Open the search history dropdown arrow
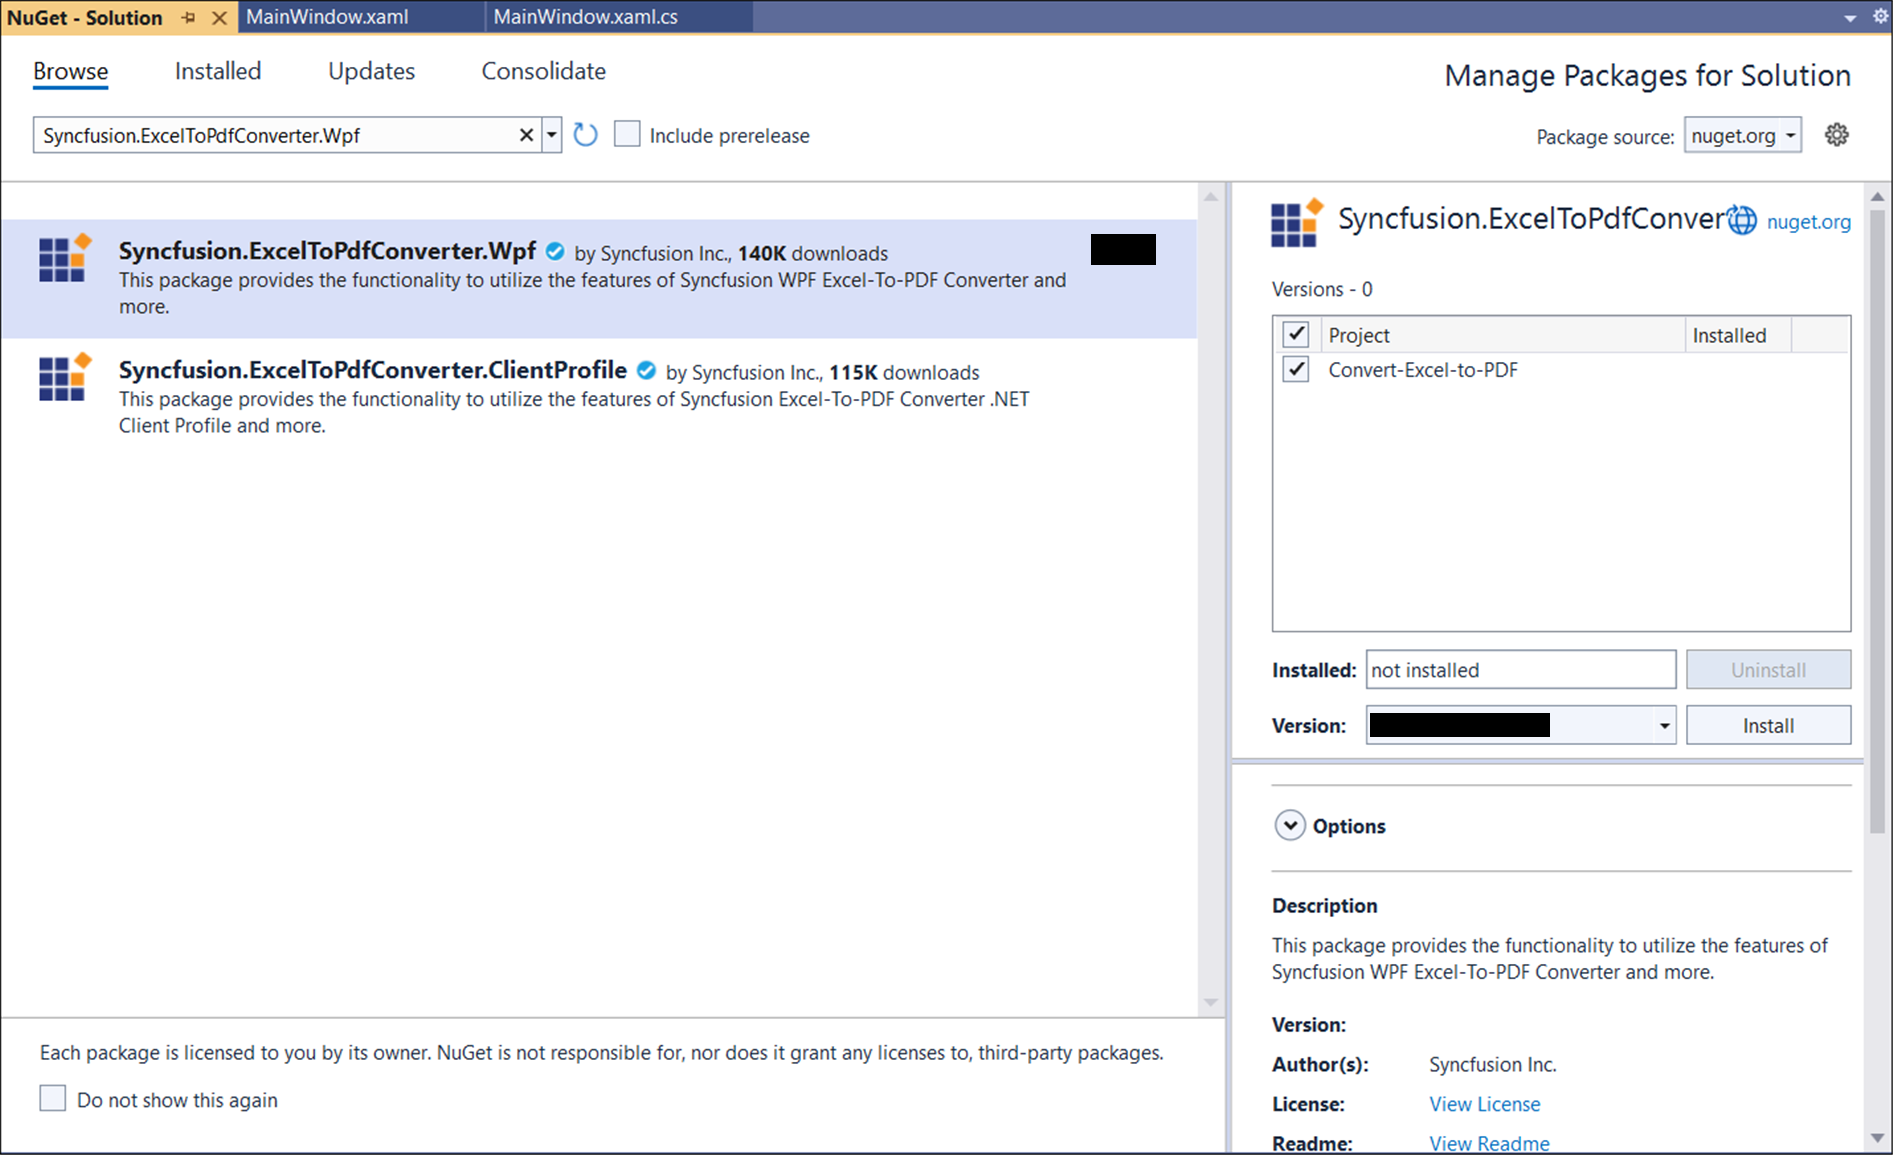Viewport: 1893px width, 1155px height. point(552,135)
